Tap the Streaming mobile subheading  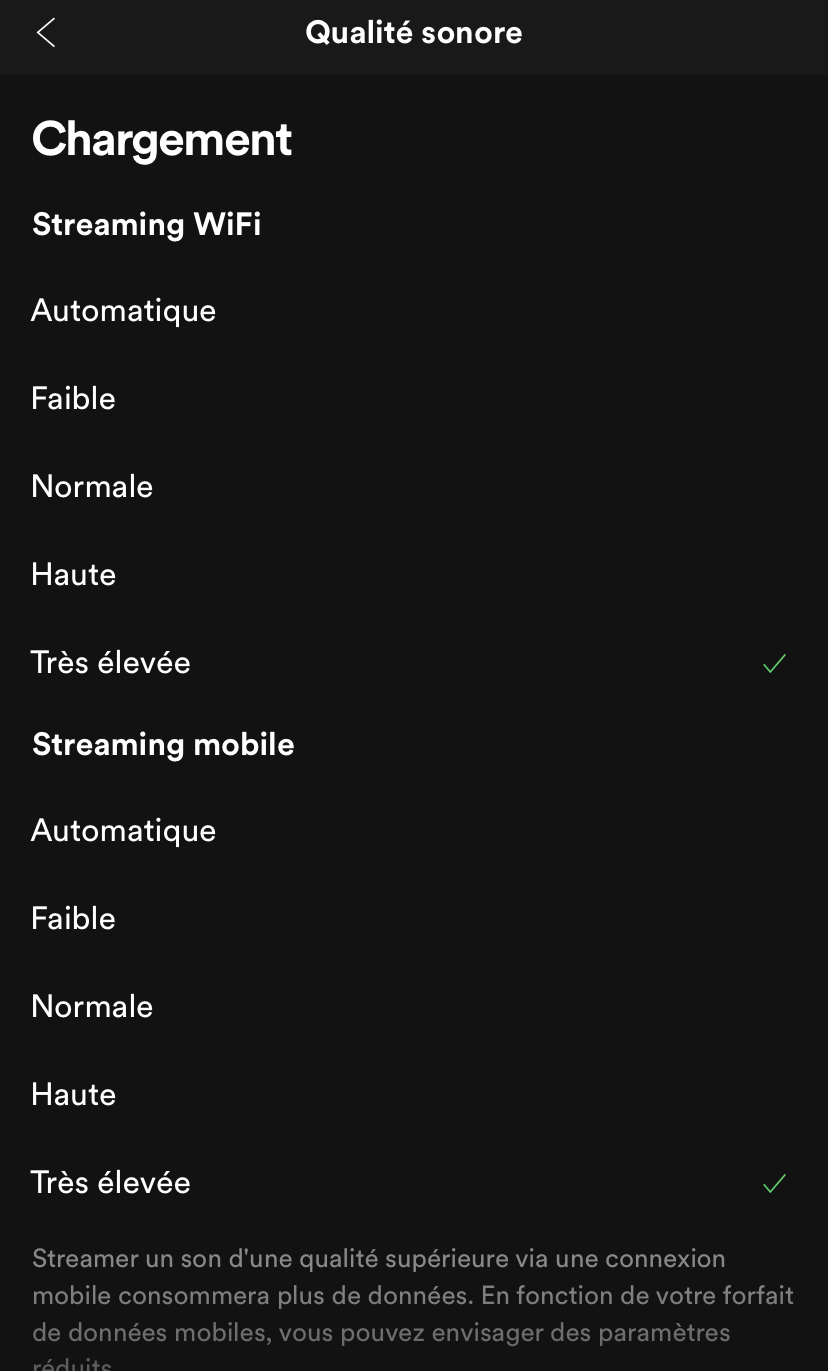pos(163,744)
